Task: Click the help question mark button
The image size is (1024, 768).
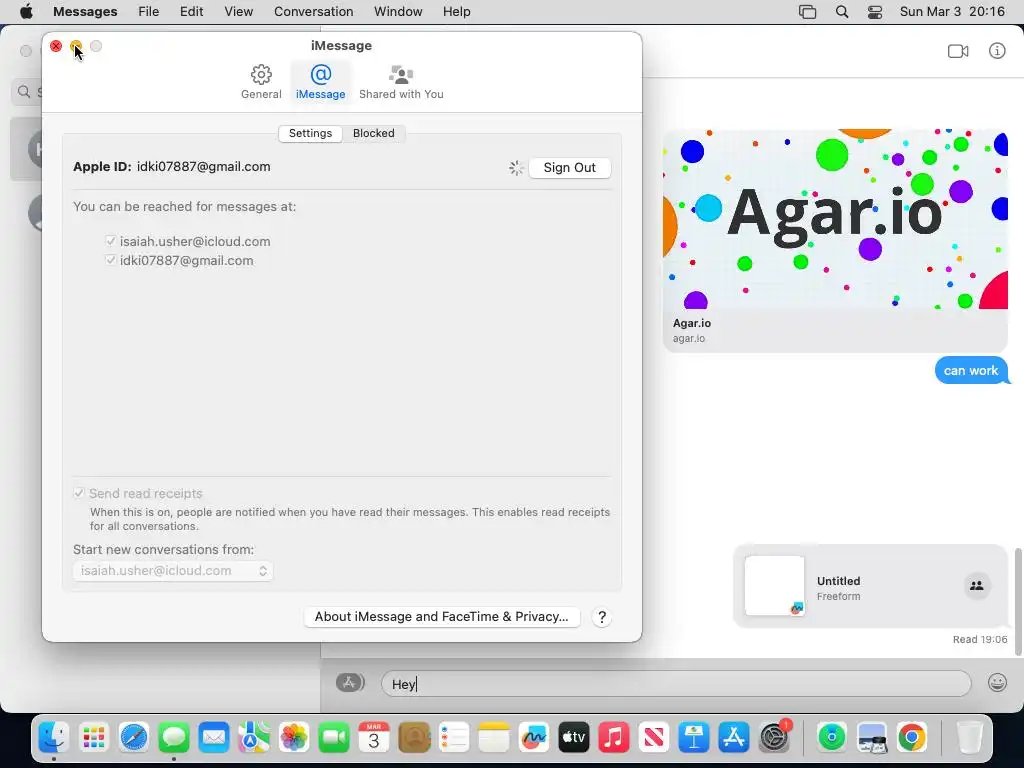Action: [x=601, y=617]
